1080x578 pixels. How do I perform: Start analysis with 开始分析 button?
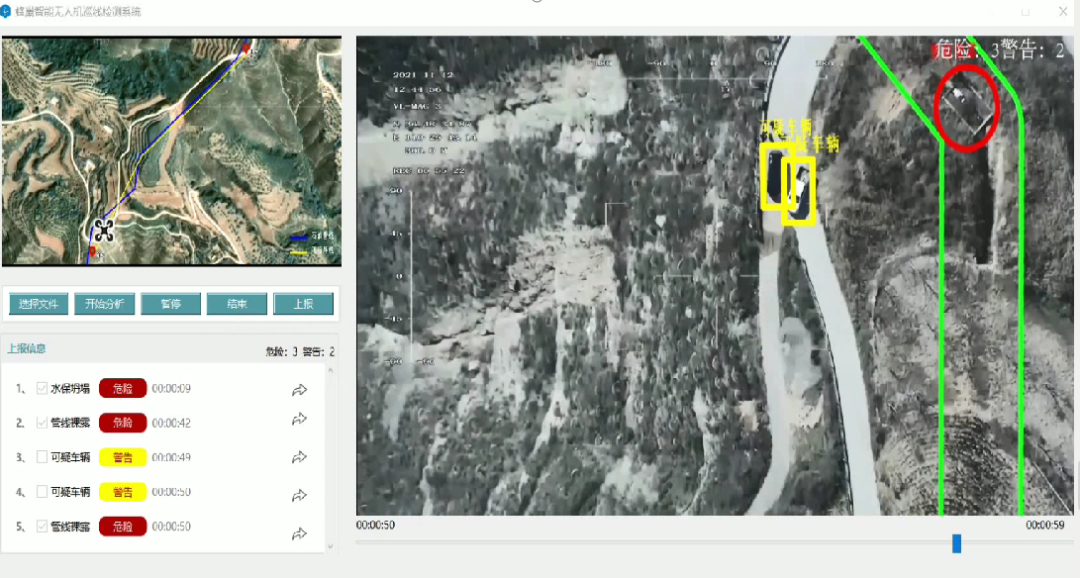click(x=104, y=304)
